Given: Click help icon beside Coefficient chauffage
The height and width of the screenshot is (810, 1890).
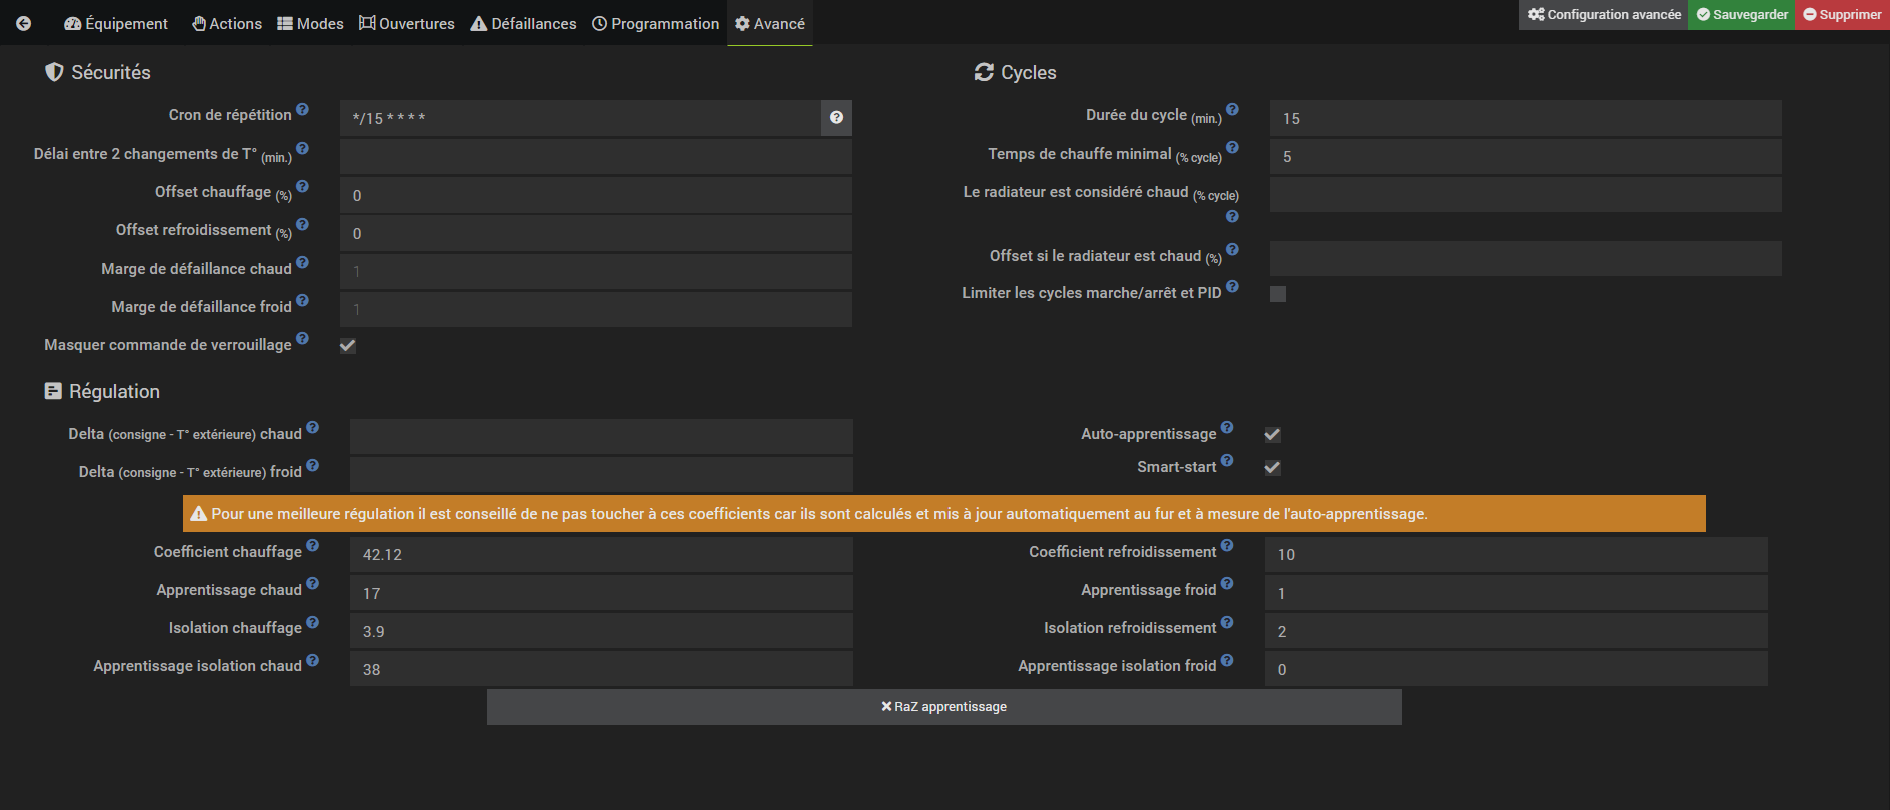Looking at the screenshot, I should pos(312,546).
